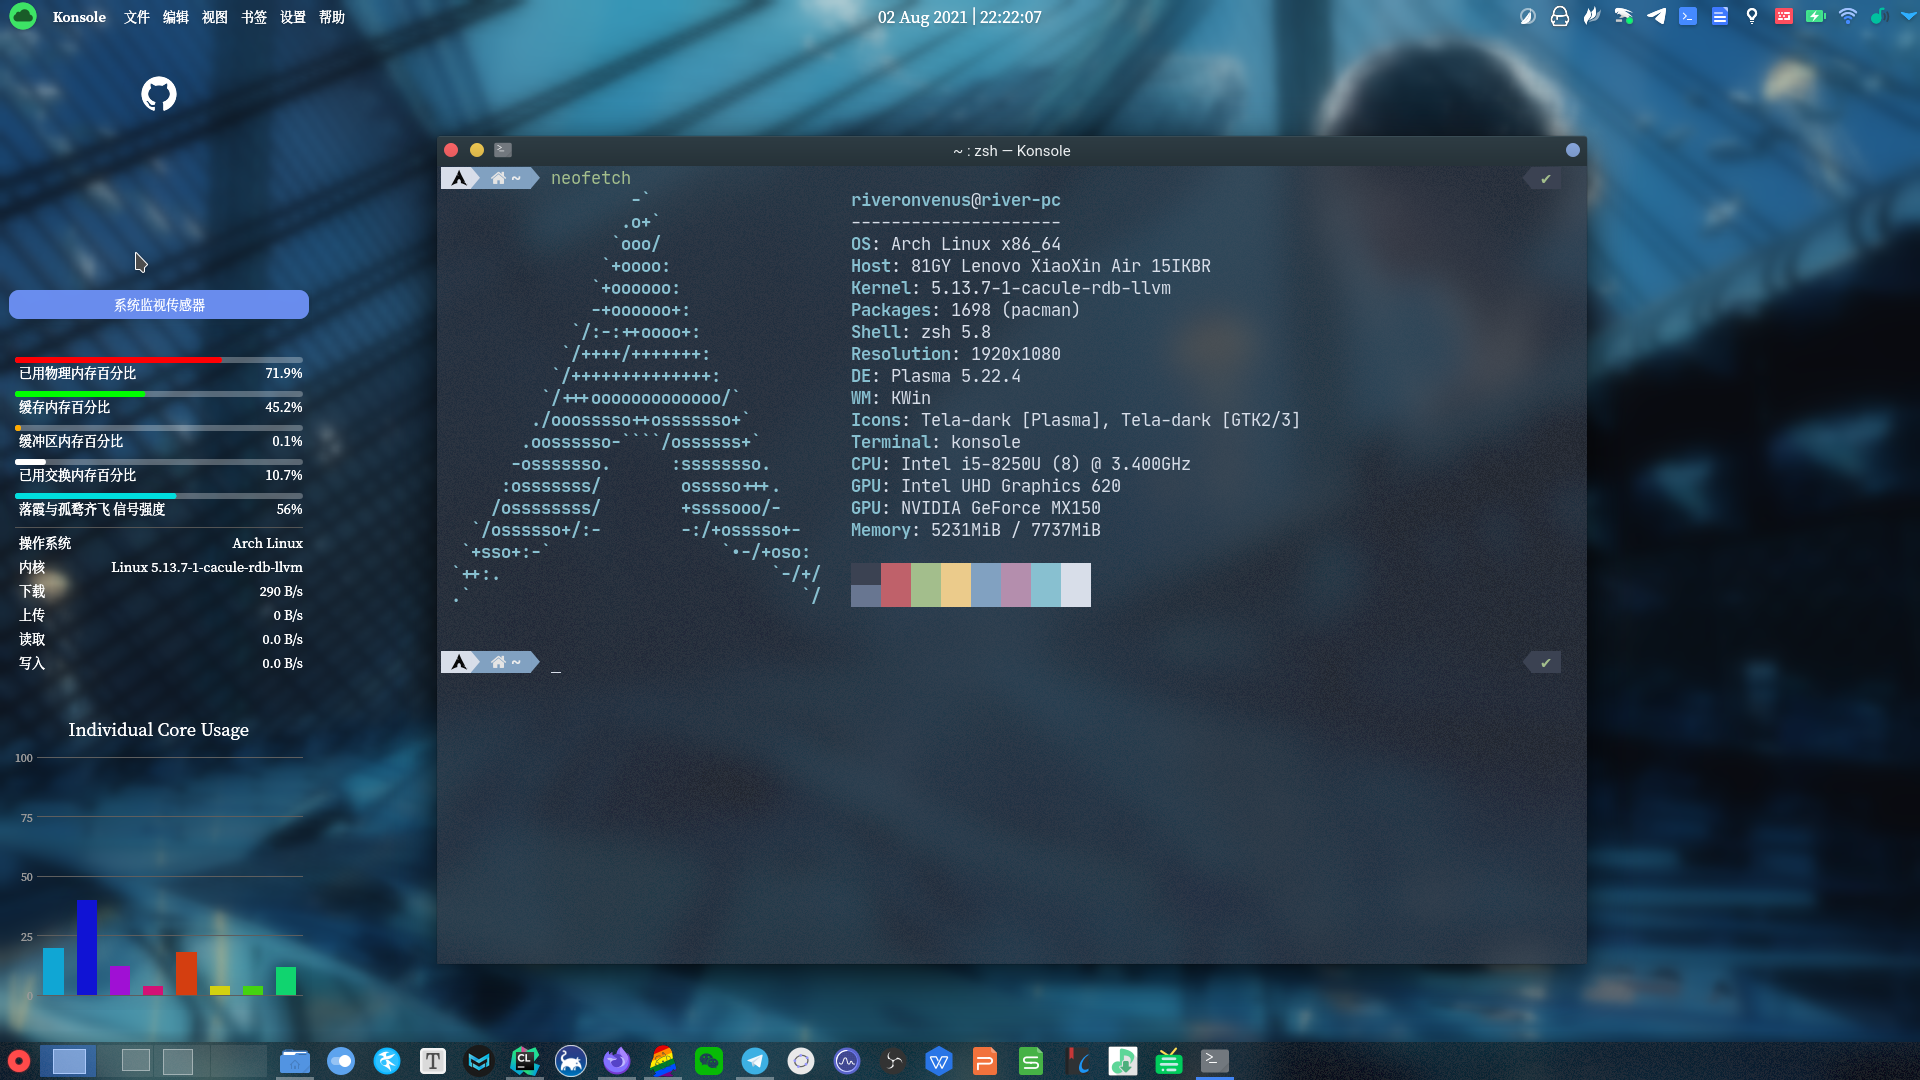This screenshot has width=1920, height=1080.
Task: Open the 文件 menu
Action: tap(137, 17)
